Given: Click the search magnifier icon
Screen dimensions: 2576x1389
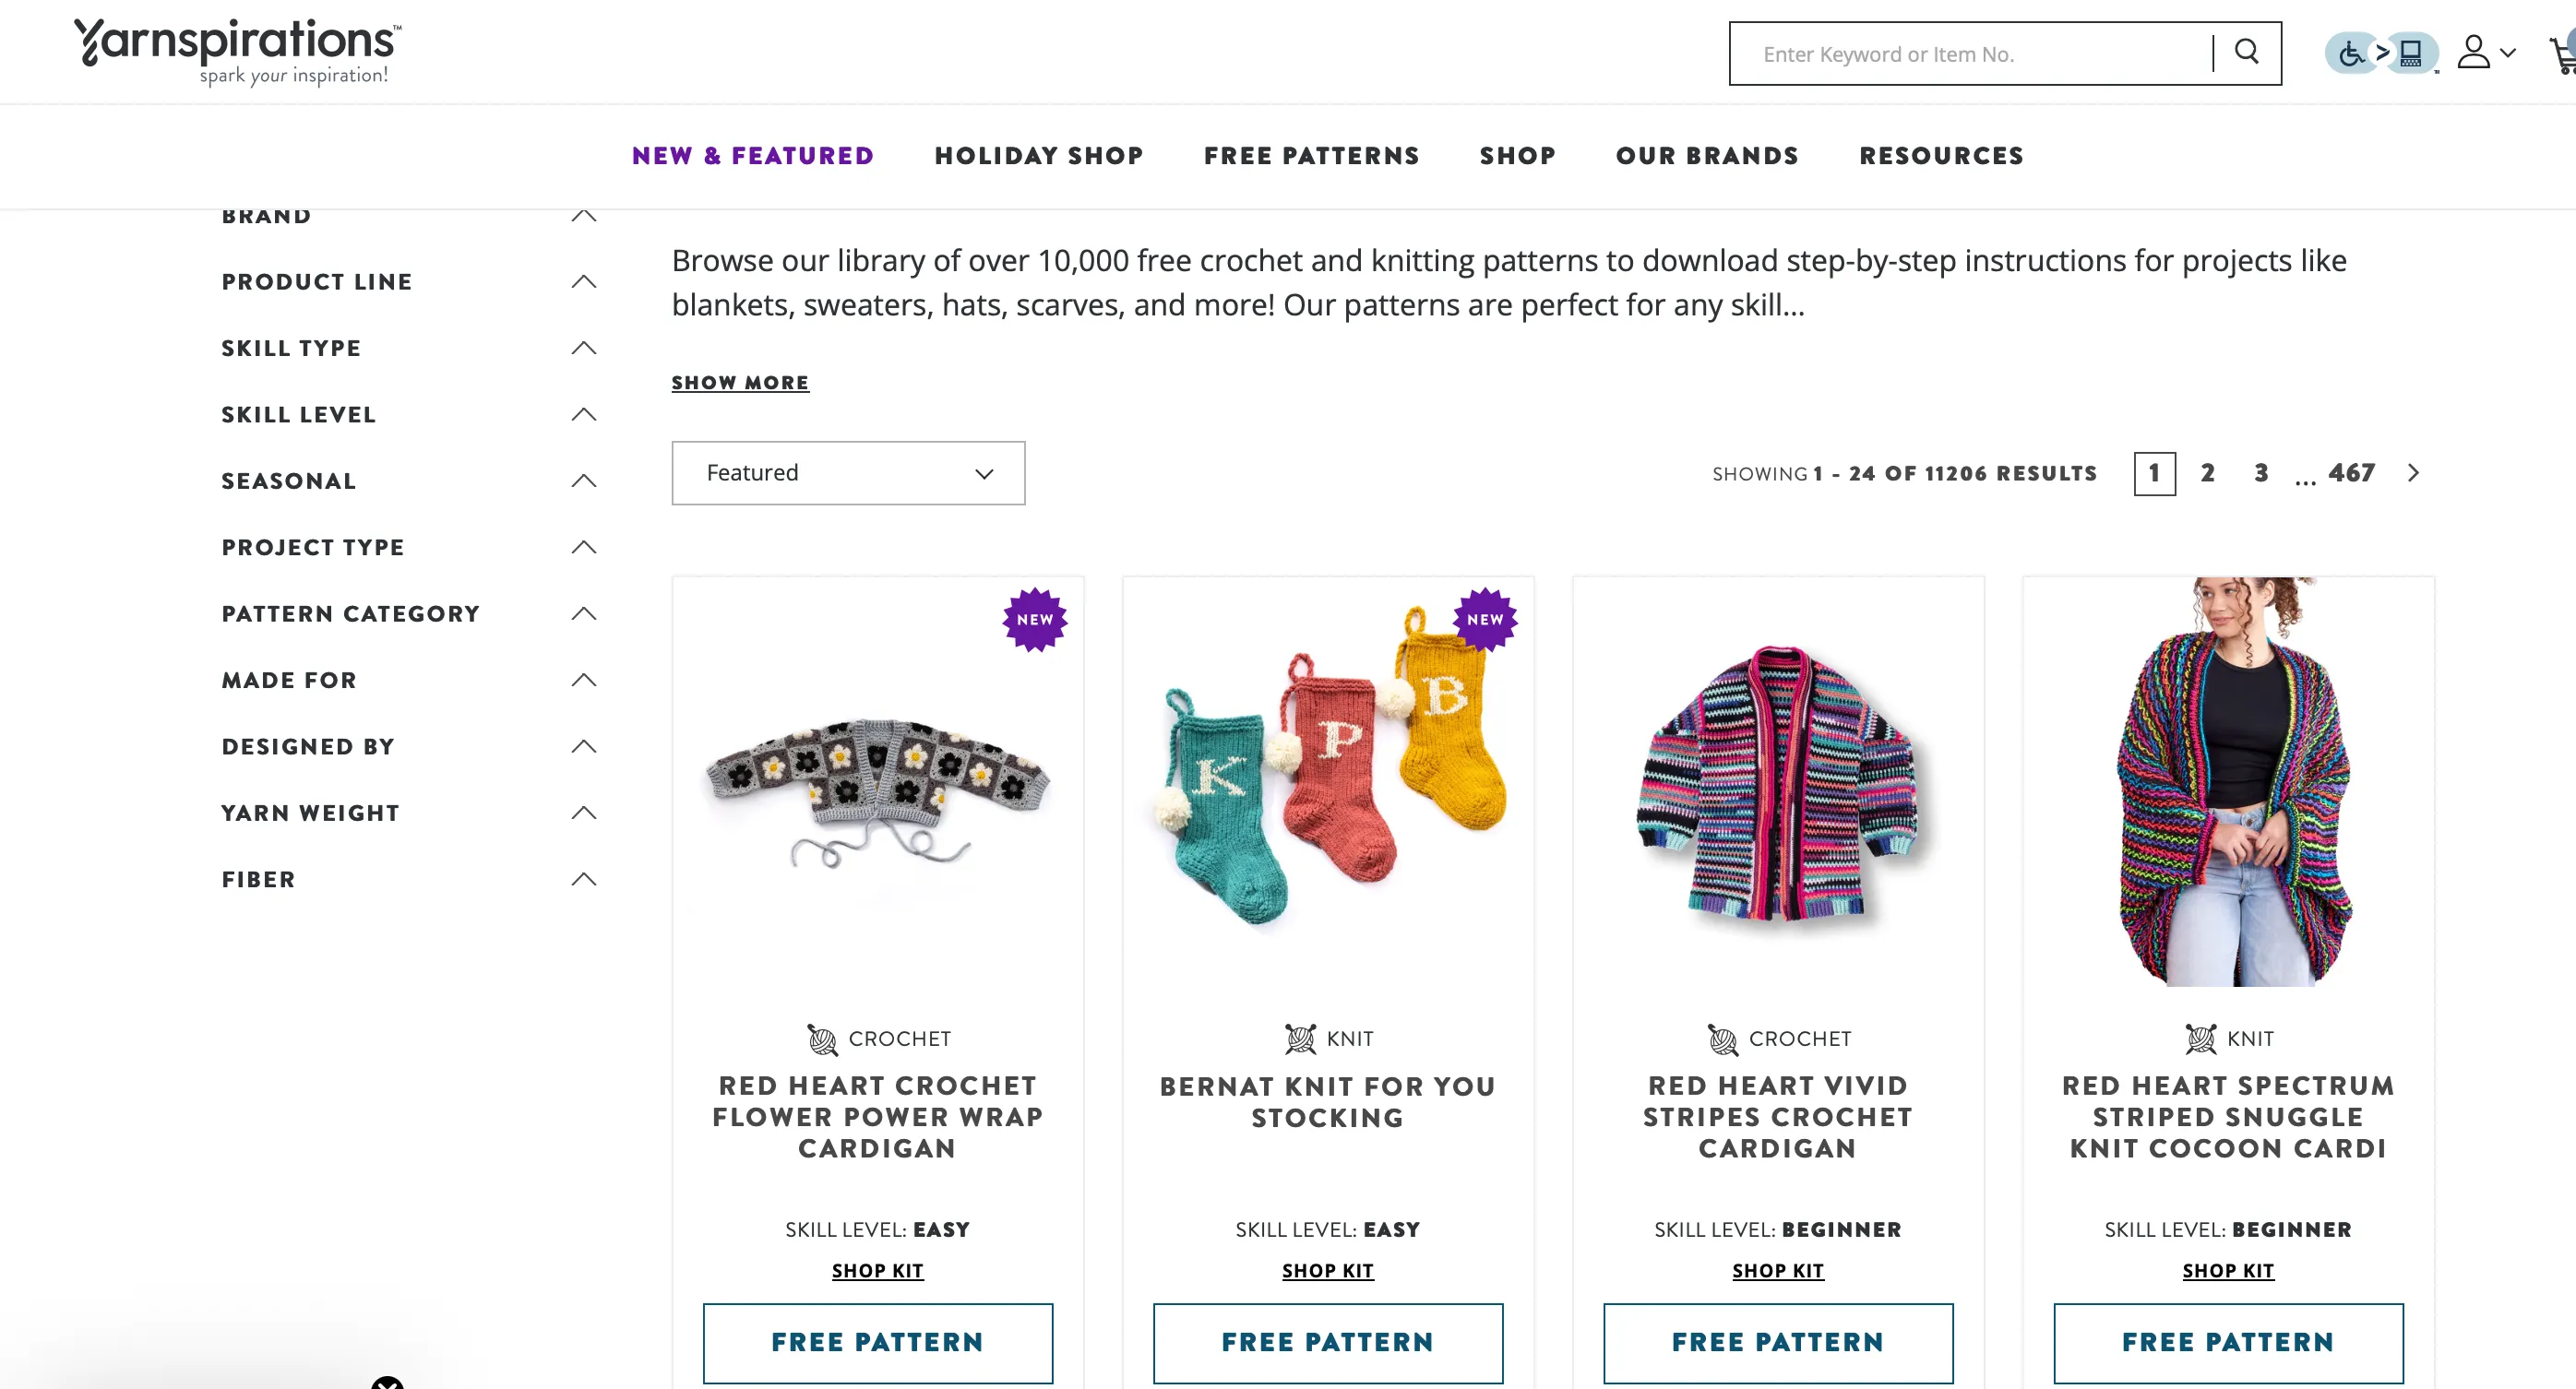Looking at the screenshot, I should click(x=2246, y=52).
